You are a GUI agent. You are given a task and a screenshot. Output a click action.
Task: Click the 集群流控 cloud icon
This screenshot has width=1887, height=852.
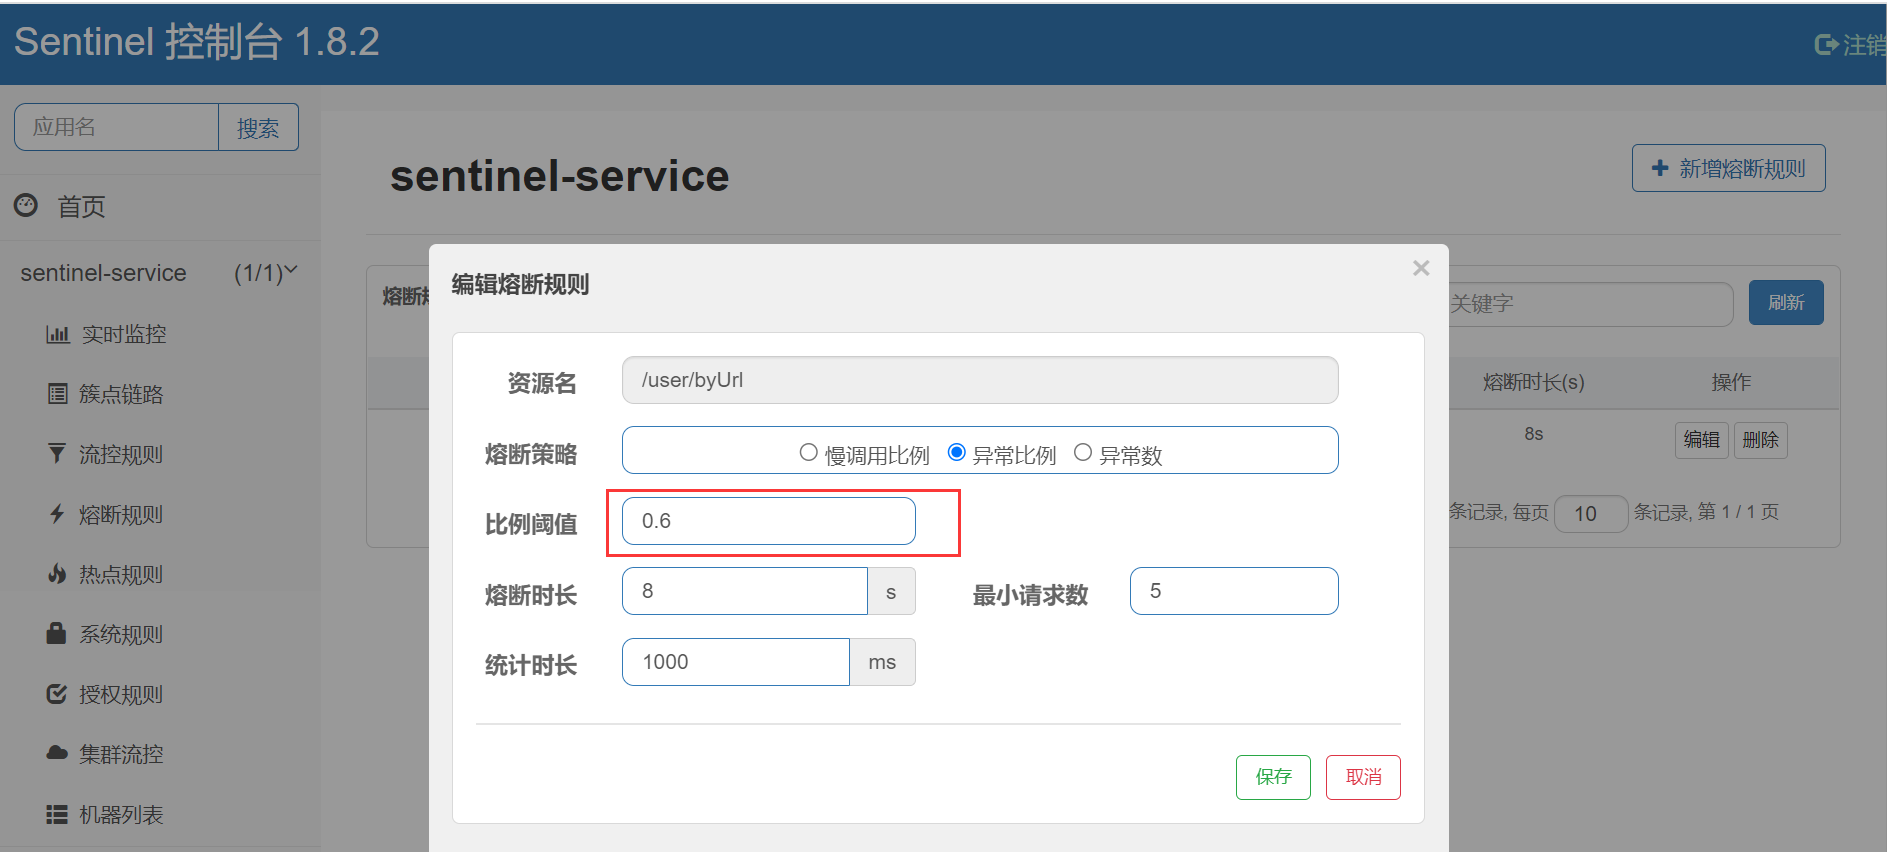tap(57, 753)
